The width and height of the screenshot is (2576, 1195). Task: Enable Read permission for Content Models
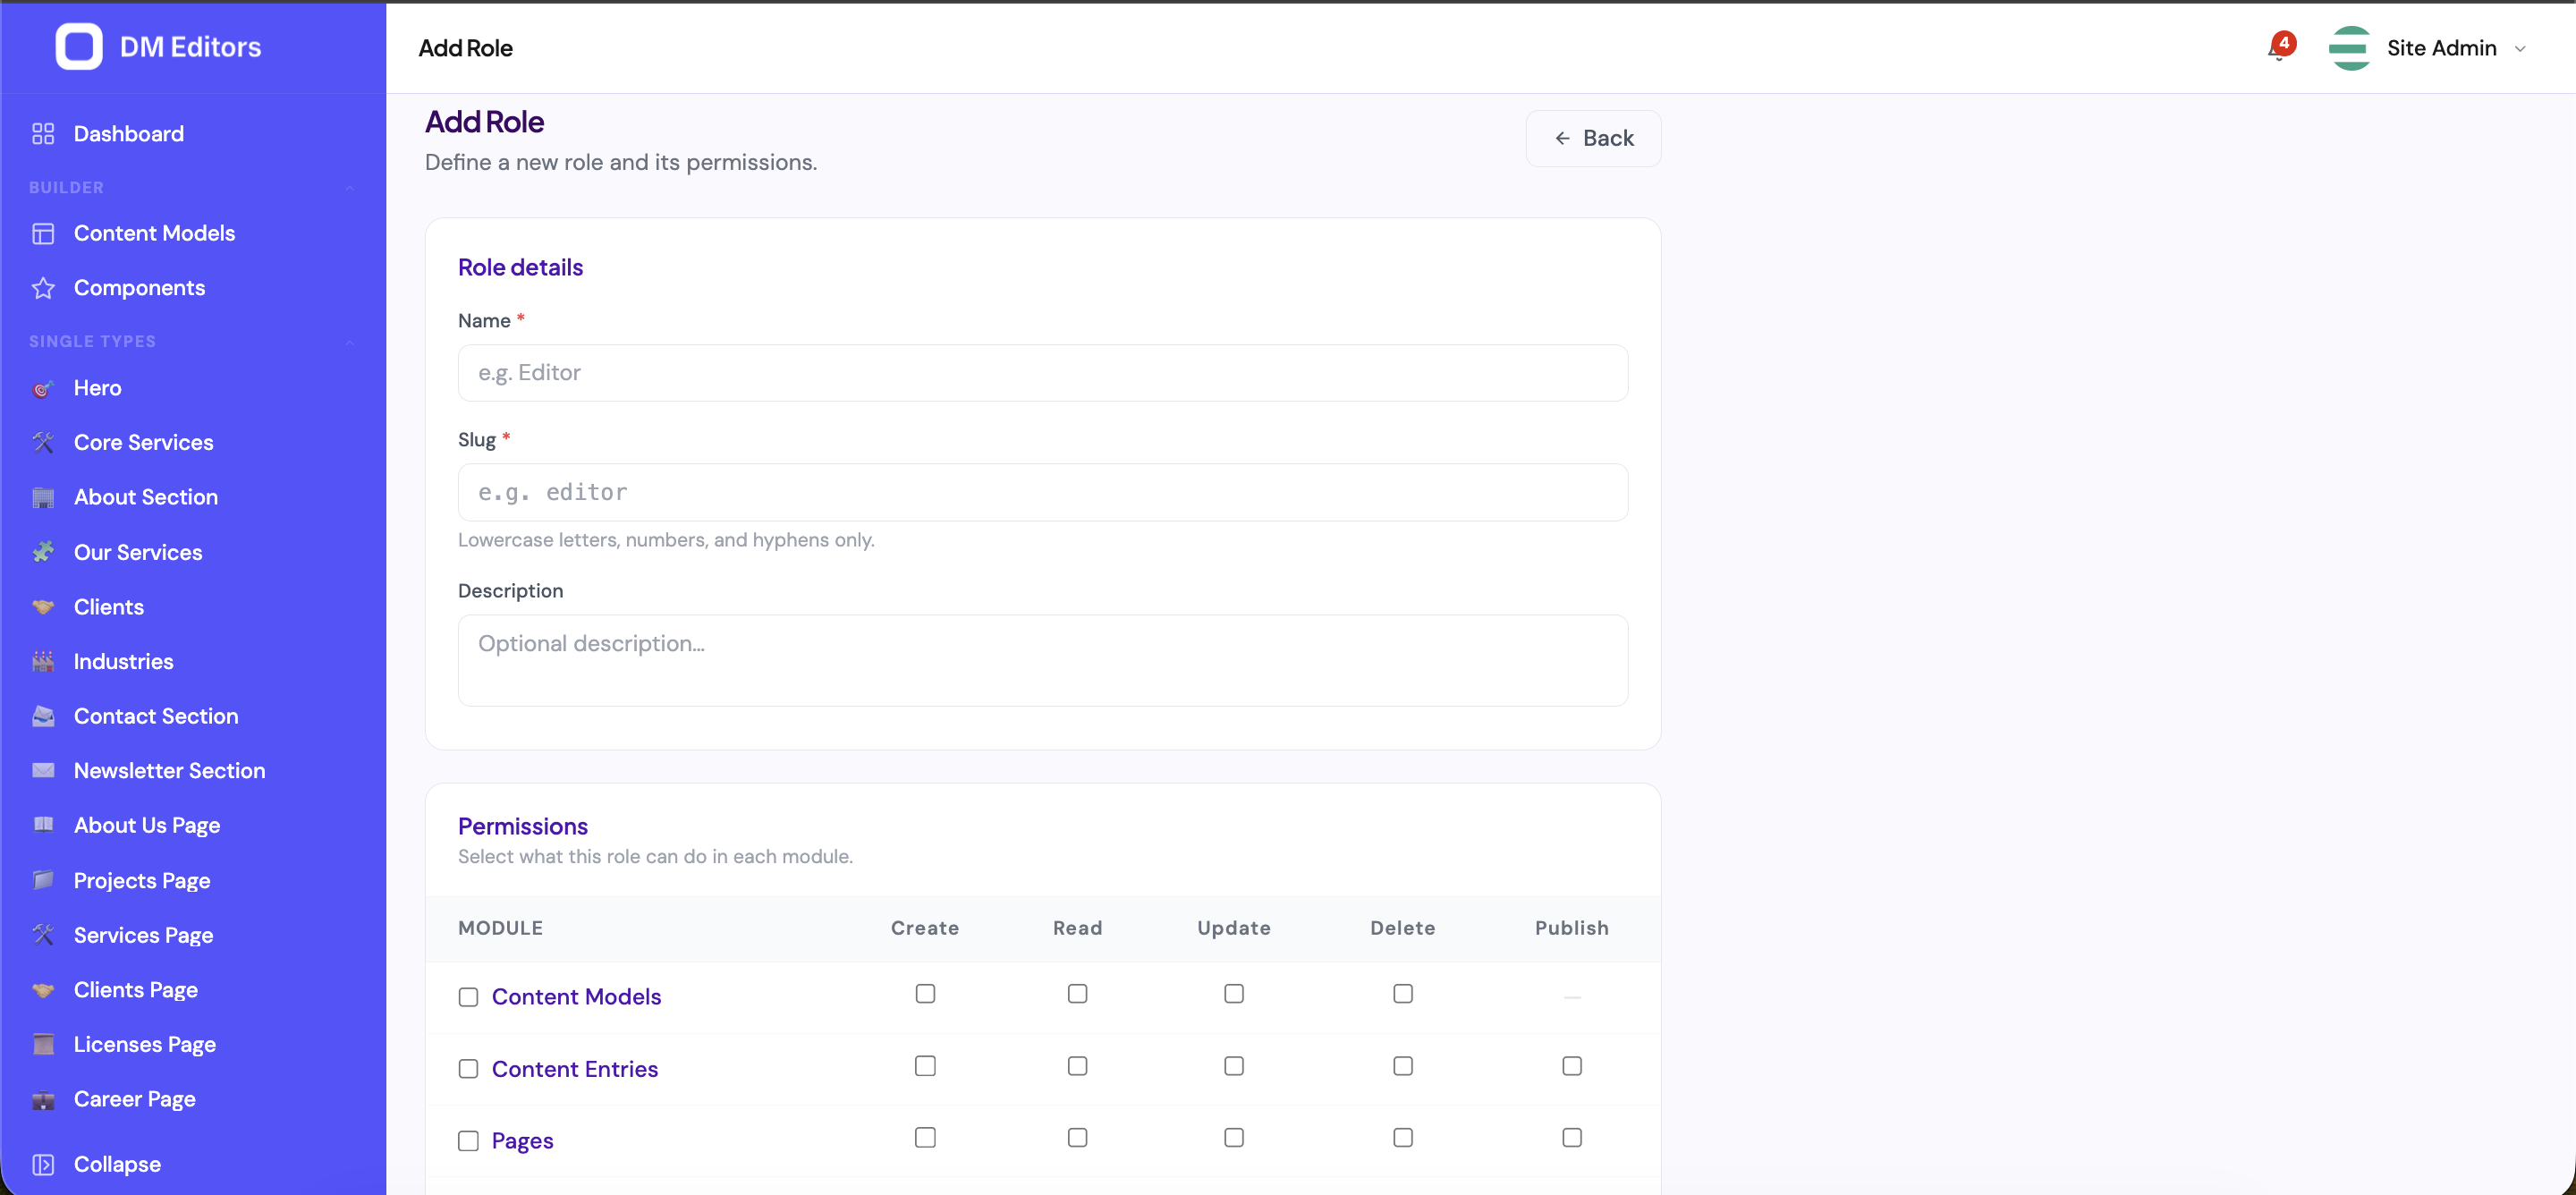click(x=1077, y=993)
